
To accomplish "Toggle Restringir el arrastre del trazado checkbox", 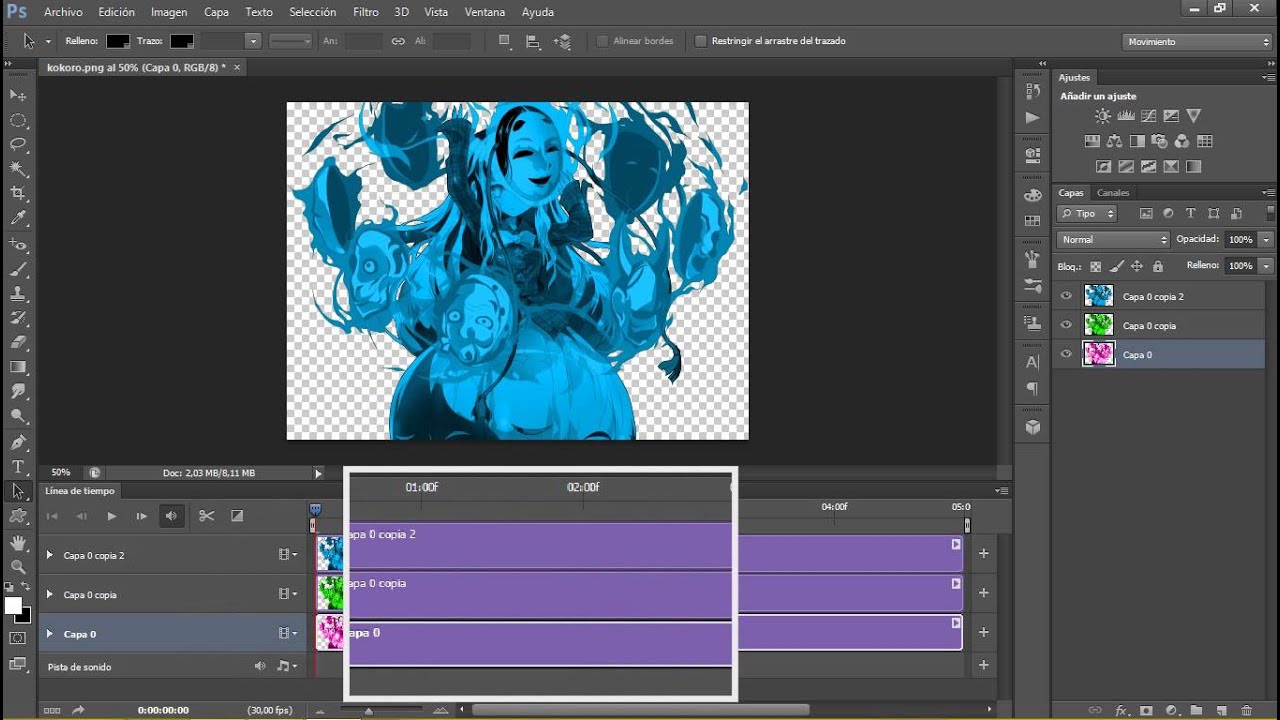I will pyautogui.click(x=701, y=41).
